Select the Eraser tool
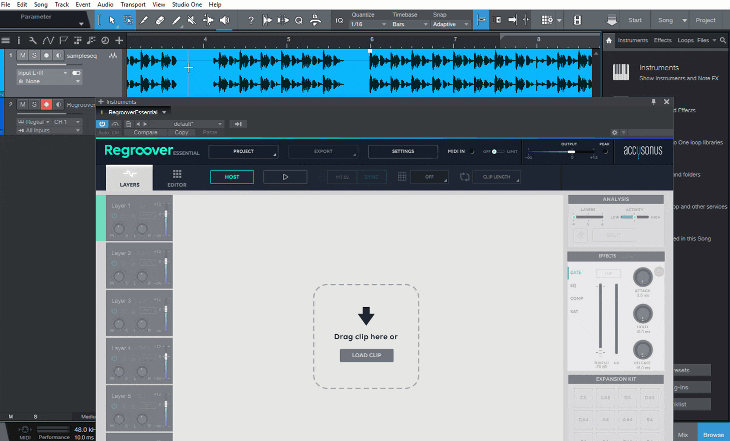 point(160,20)
